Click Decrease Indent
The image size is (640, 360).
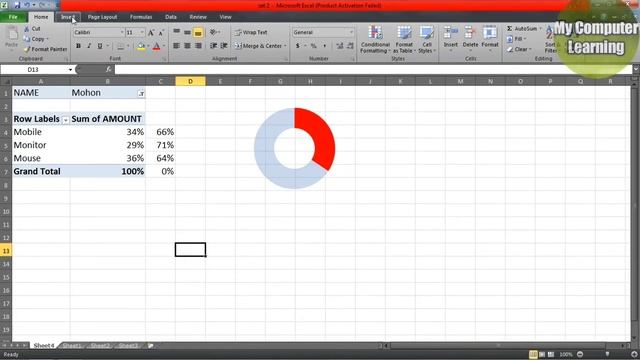(213, 46)
